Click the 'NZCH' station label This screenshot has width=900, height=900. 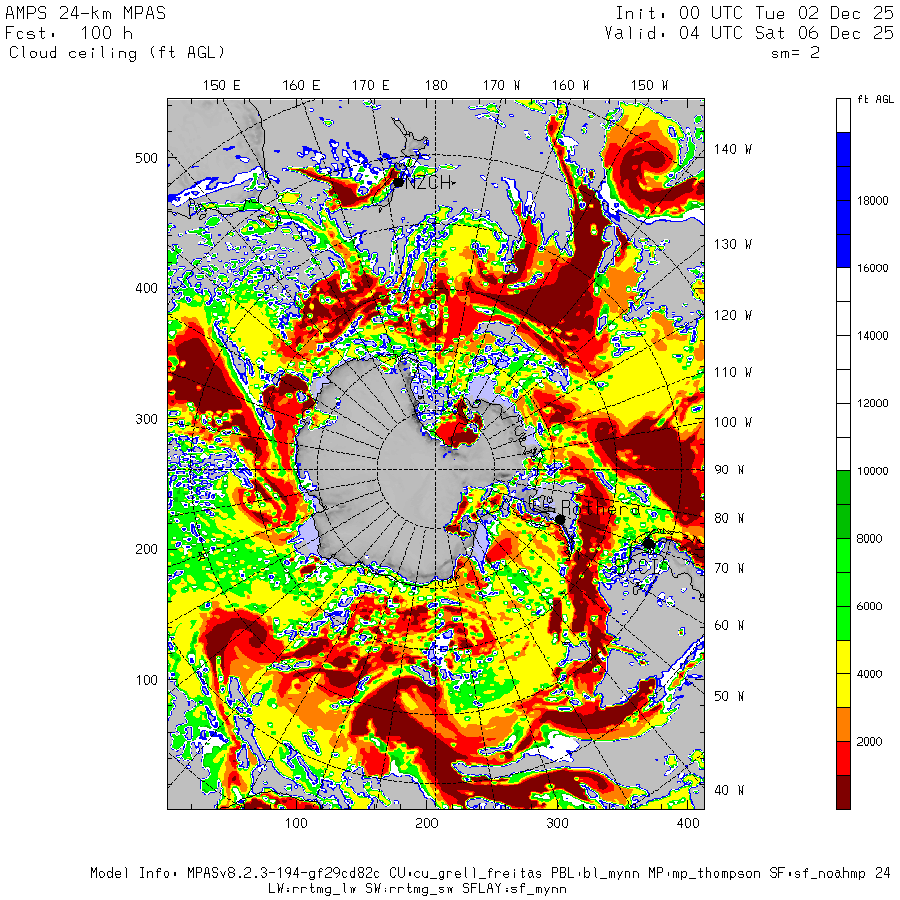[430, 183]
